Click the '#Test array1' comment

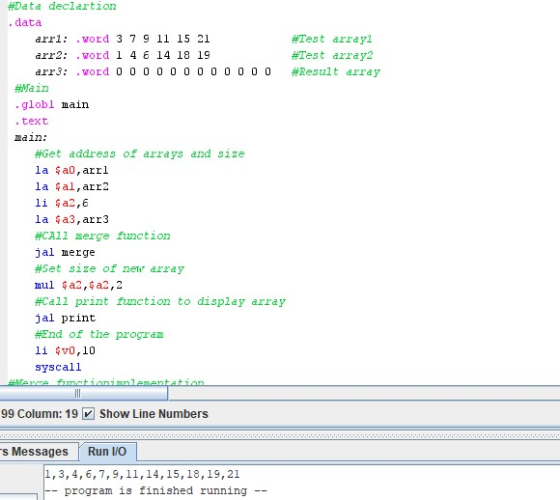[332, 39]
